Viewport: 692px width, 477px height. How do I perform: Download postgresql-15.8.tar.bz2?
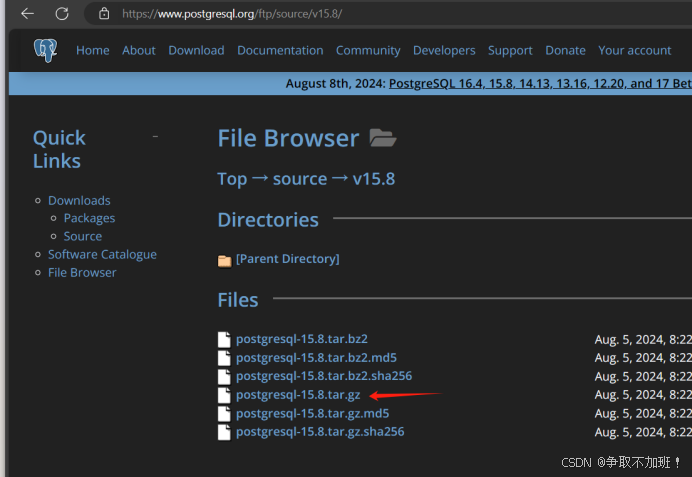click(x=302, y=339)
